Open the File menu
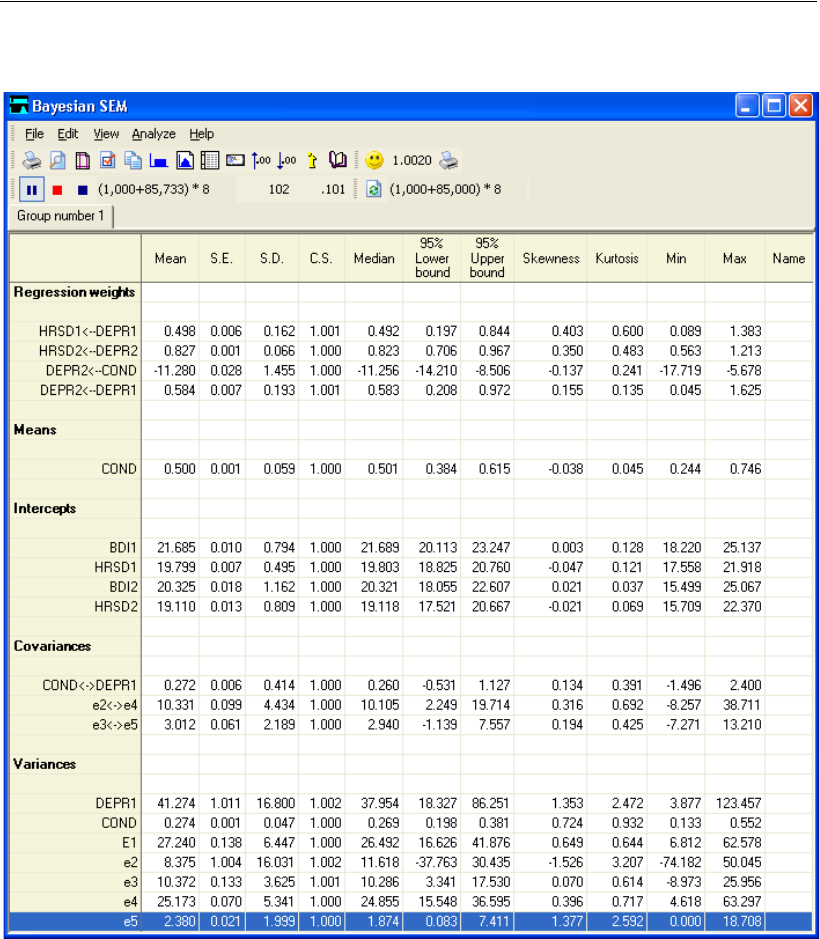Screen dimensions: 820x939 pyautogui.click(x=34, y=133)
